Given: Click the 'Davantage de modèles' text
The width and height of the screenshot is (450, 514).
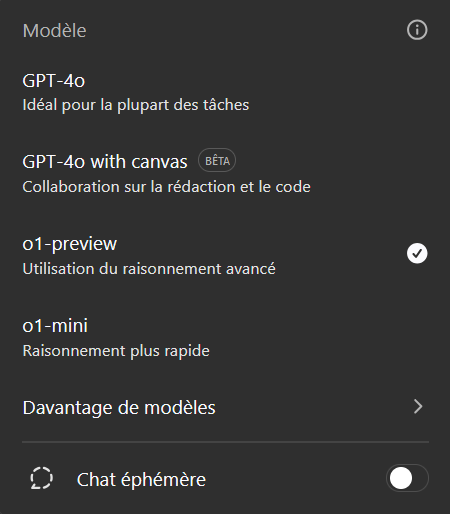Looking at the screenshot, I should [119, 407].
